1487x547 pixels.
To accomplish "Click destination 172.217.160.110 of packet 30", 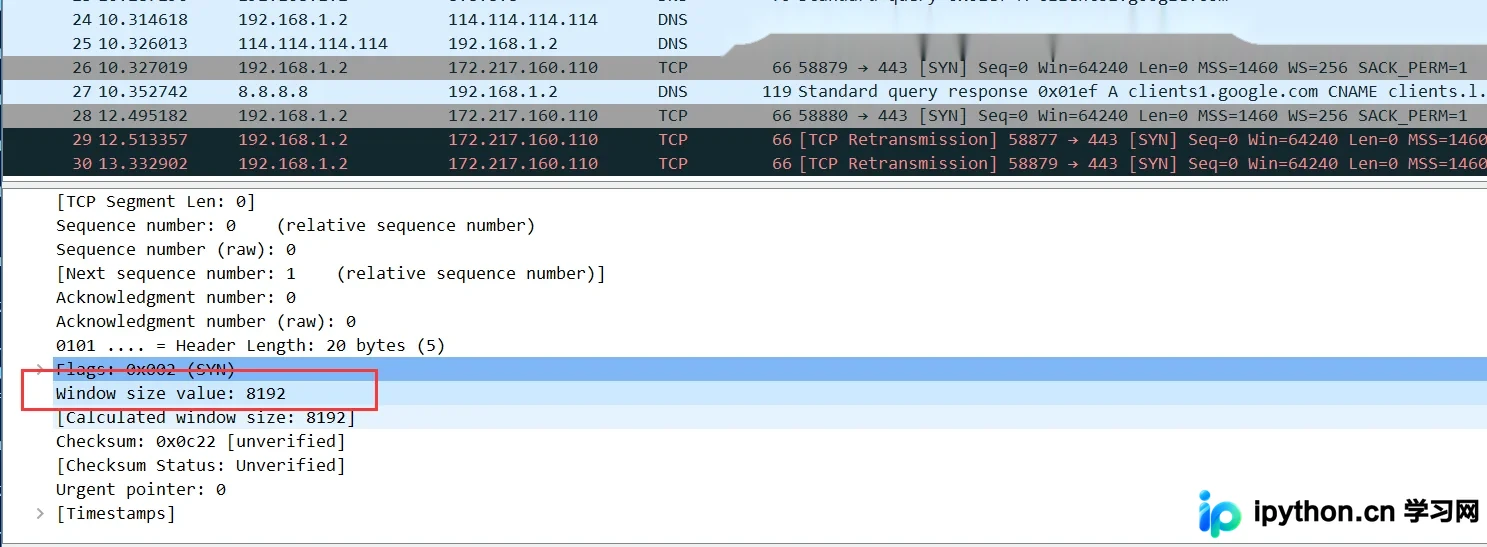I will (x=523, y=163).
